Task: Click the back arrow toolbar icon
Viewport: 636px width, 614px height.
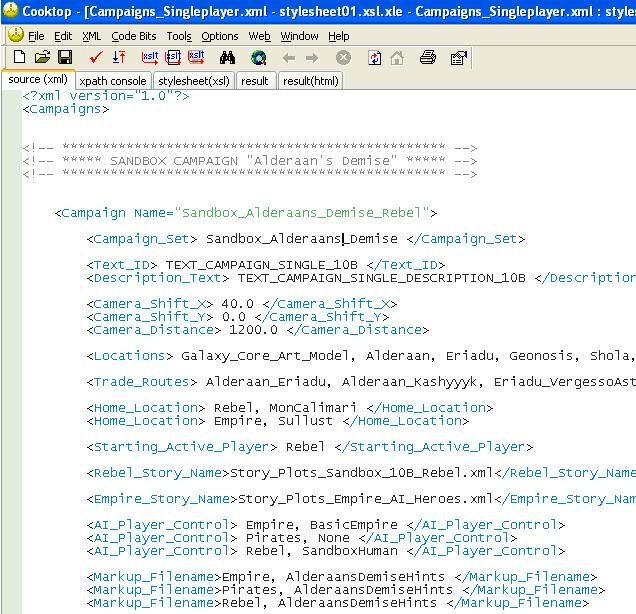Action: (289, 58)
